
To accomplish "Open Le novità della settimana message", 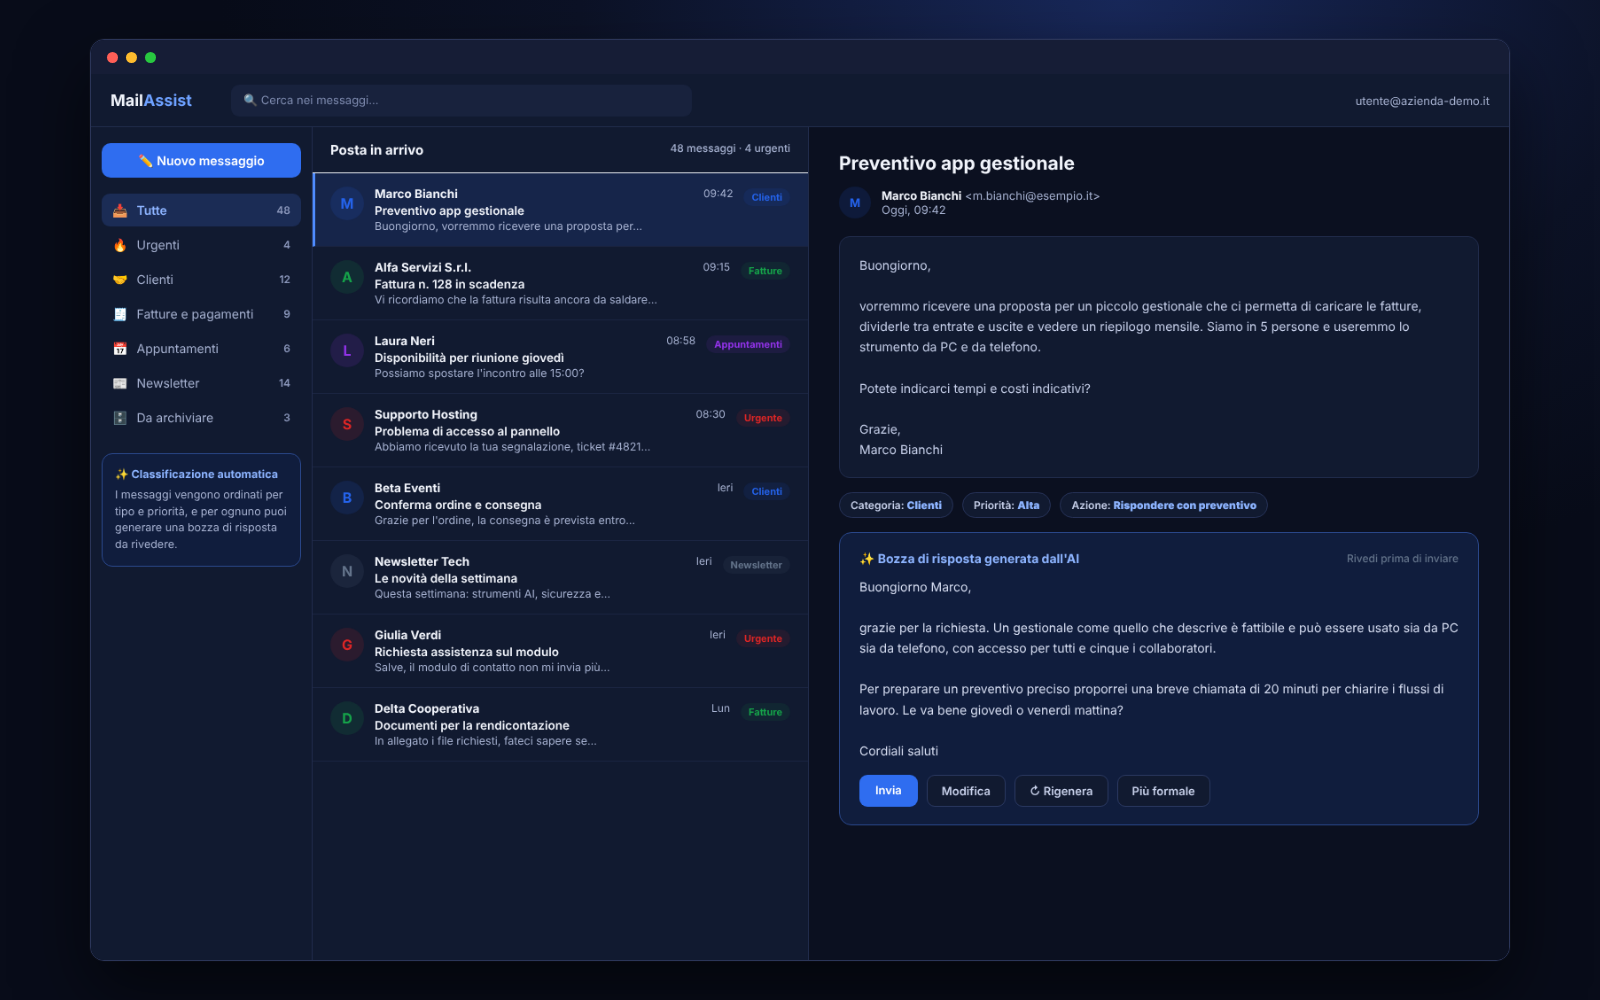I will coord(560,577).
